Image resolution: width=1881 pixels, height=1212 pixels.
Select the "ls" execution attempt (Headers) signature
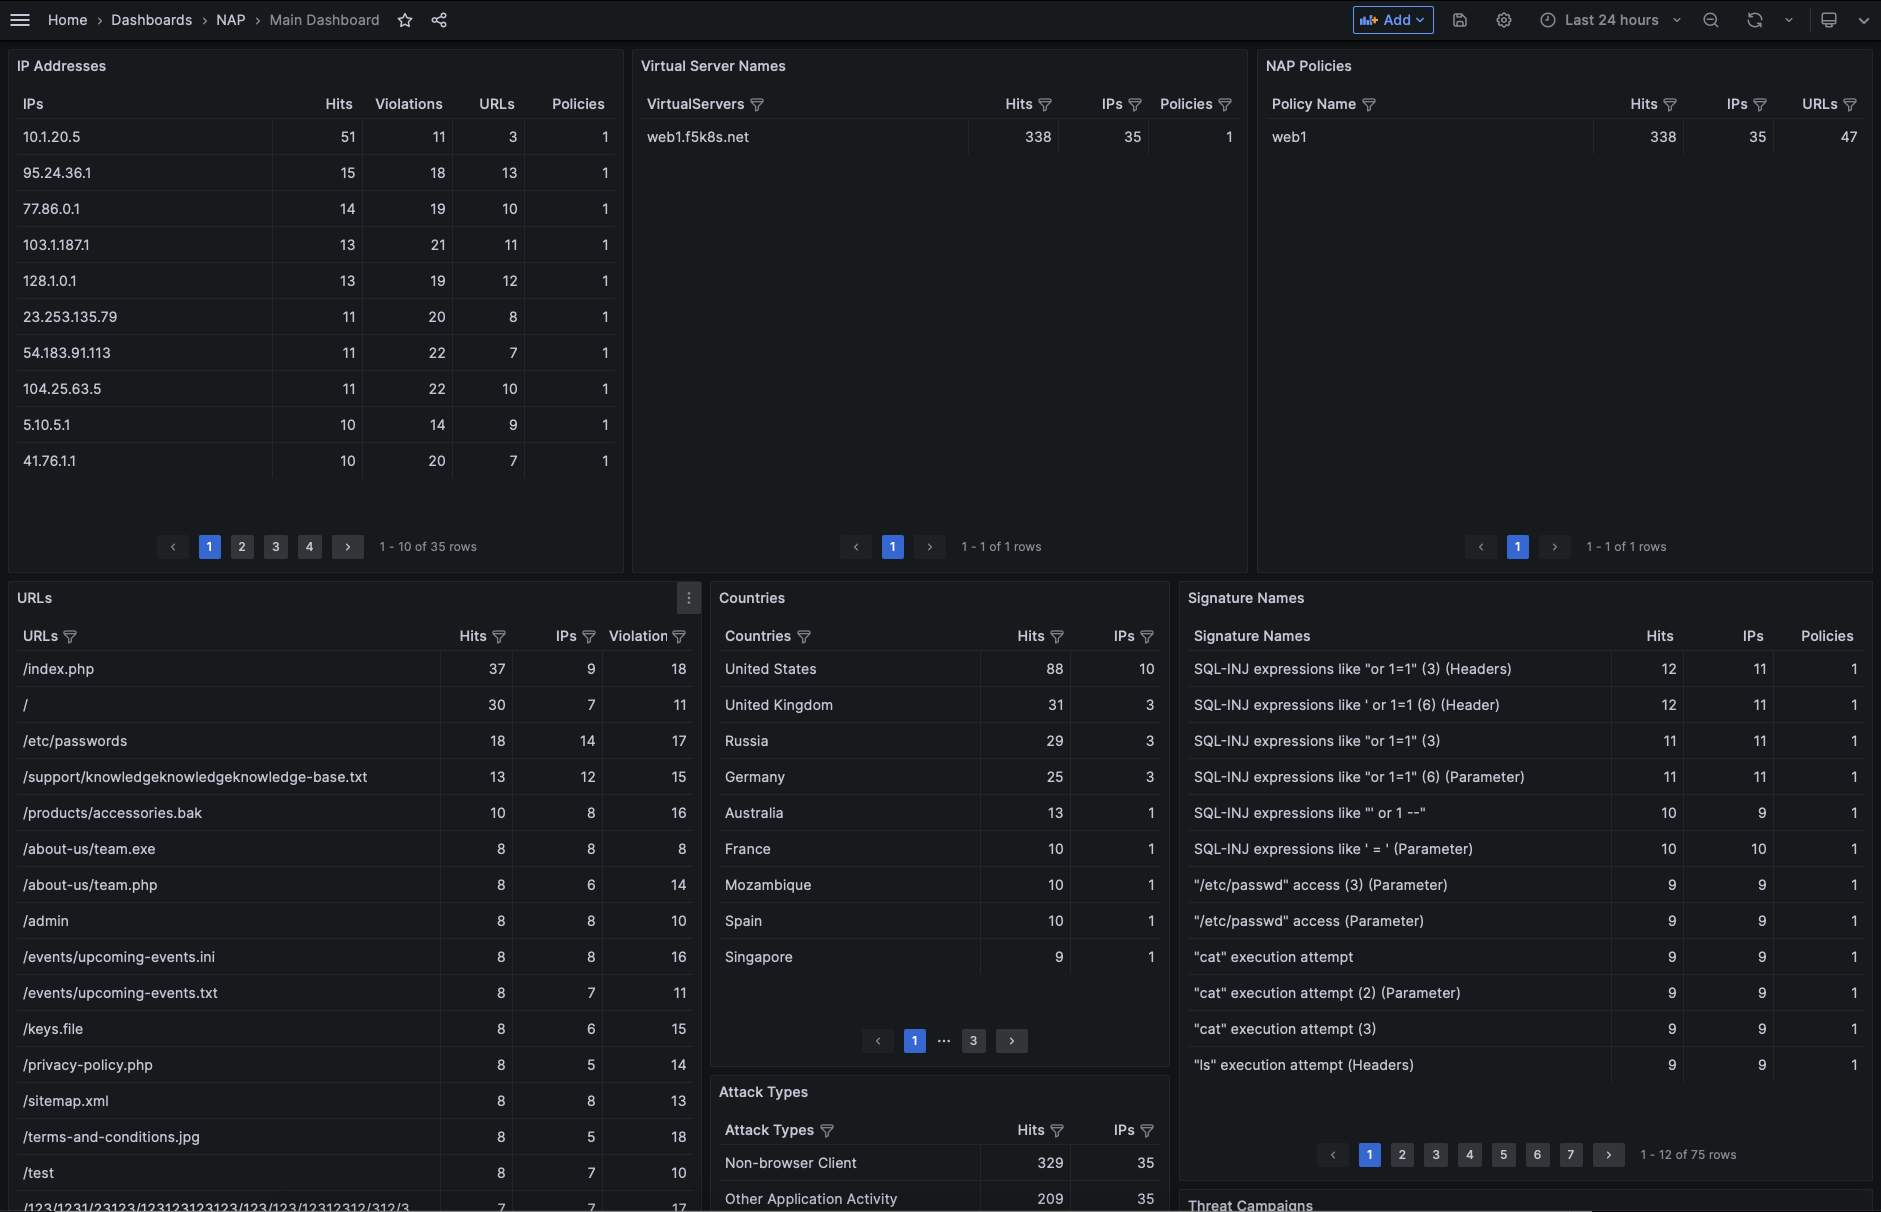1304,1065
